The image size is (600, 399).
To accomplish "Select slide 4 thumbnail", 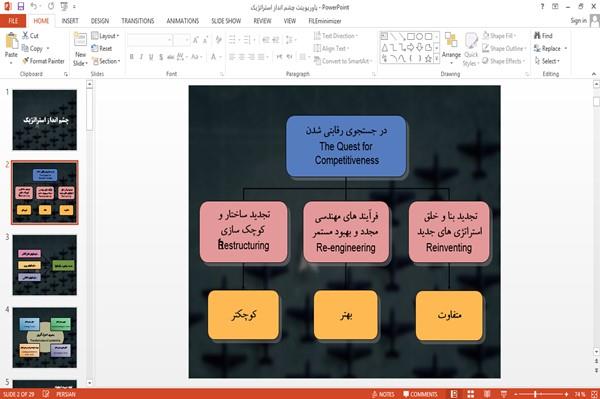I will tap(45, 337).
